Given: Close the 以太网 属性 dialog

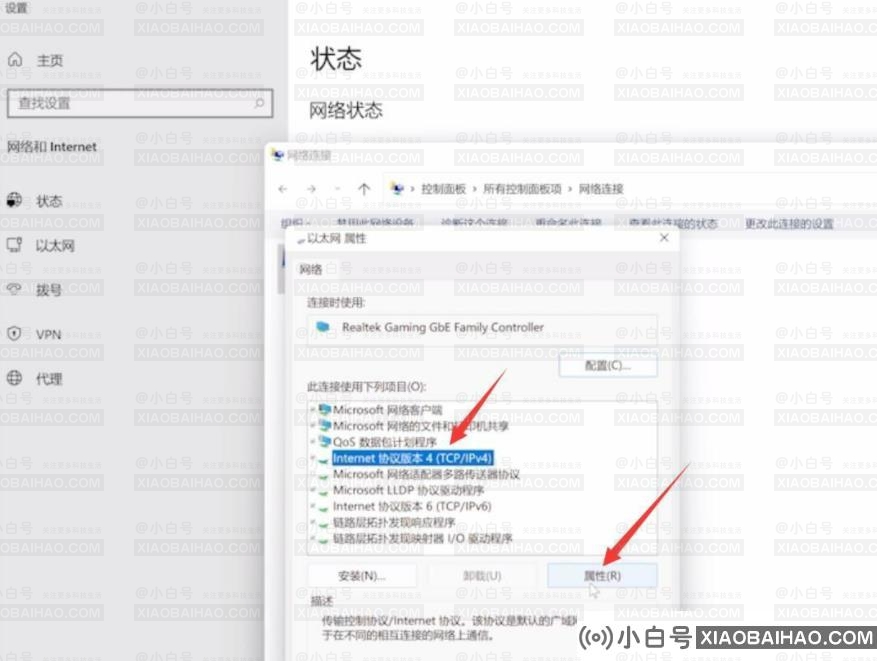Looking at the screenshot, I should 664,238.
